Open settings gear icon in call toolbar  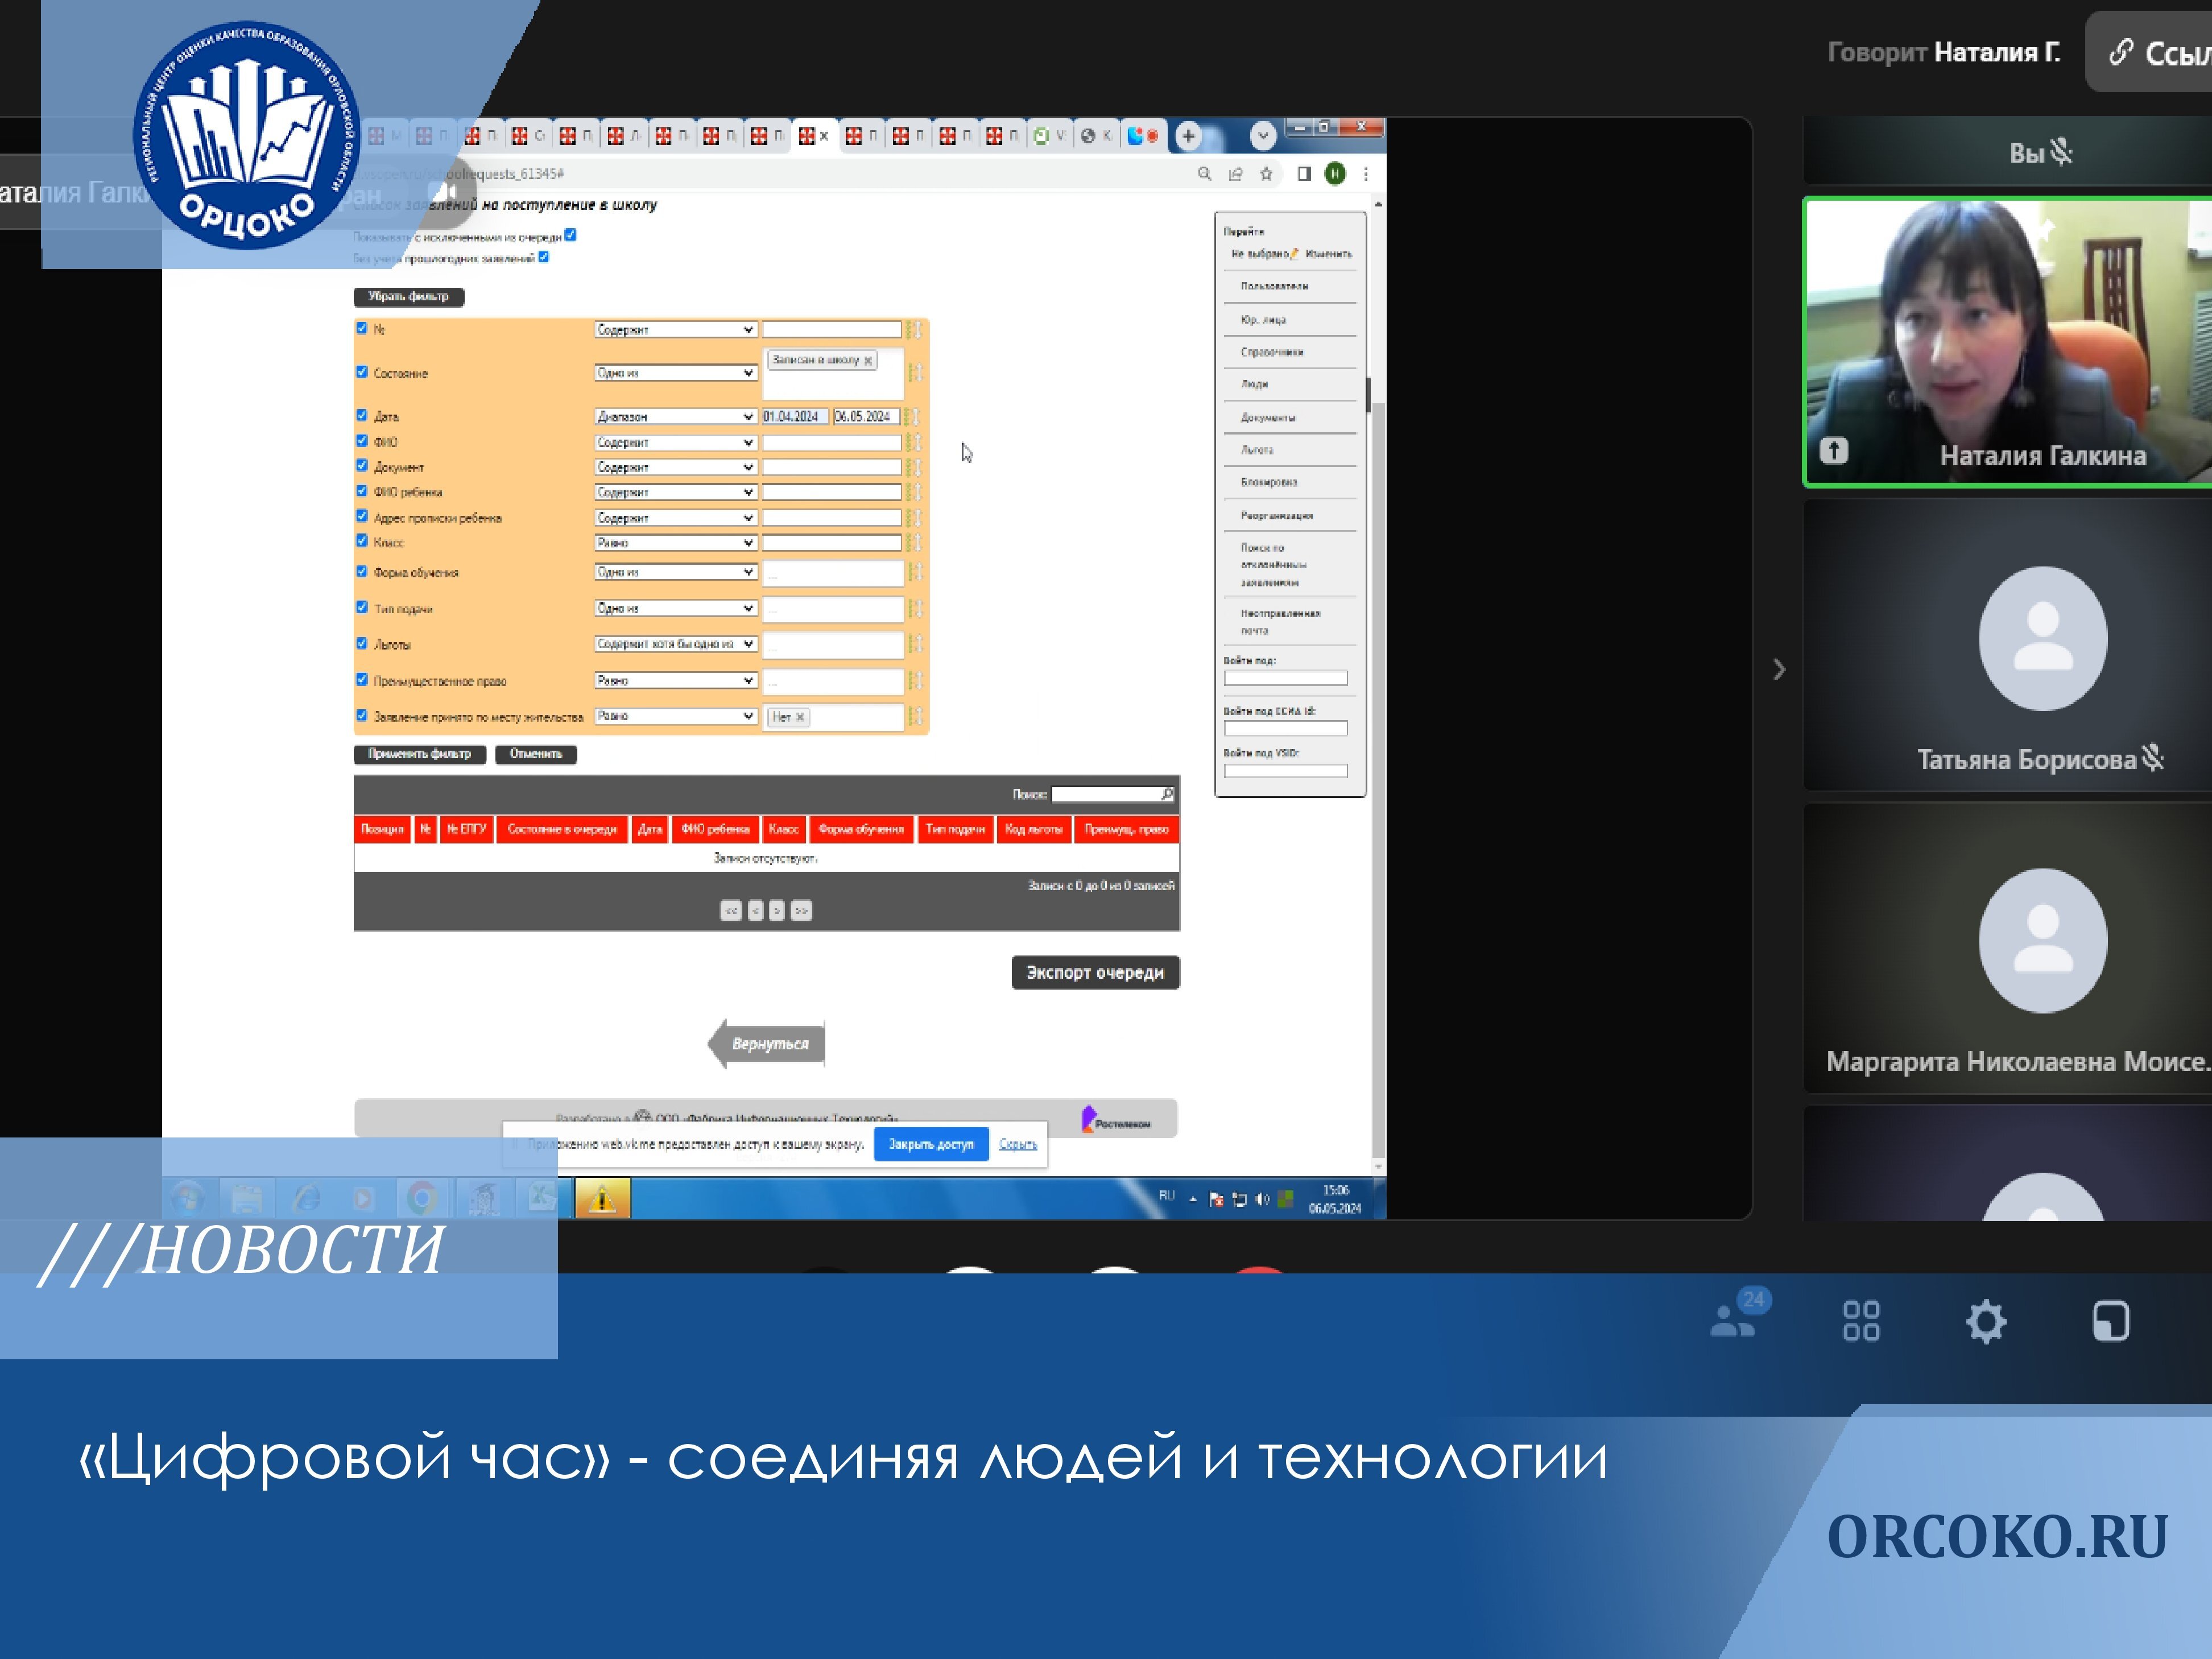(1986, 1321)
